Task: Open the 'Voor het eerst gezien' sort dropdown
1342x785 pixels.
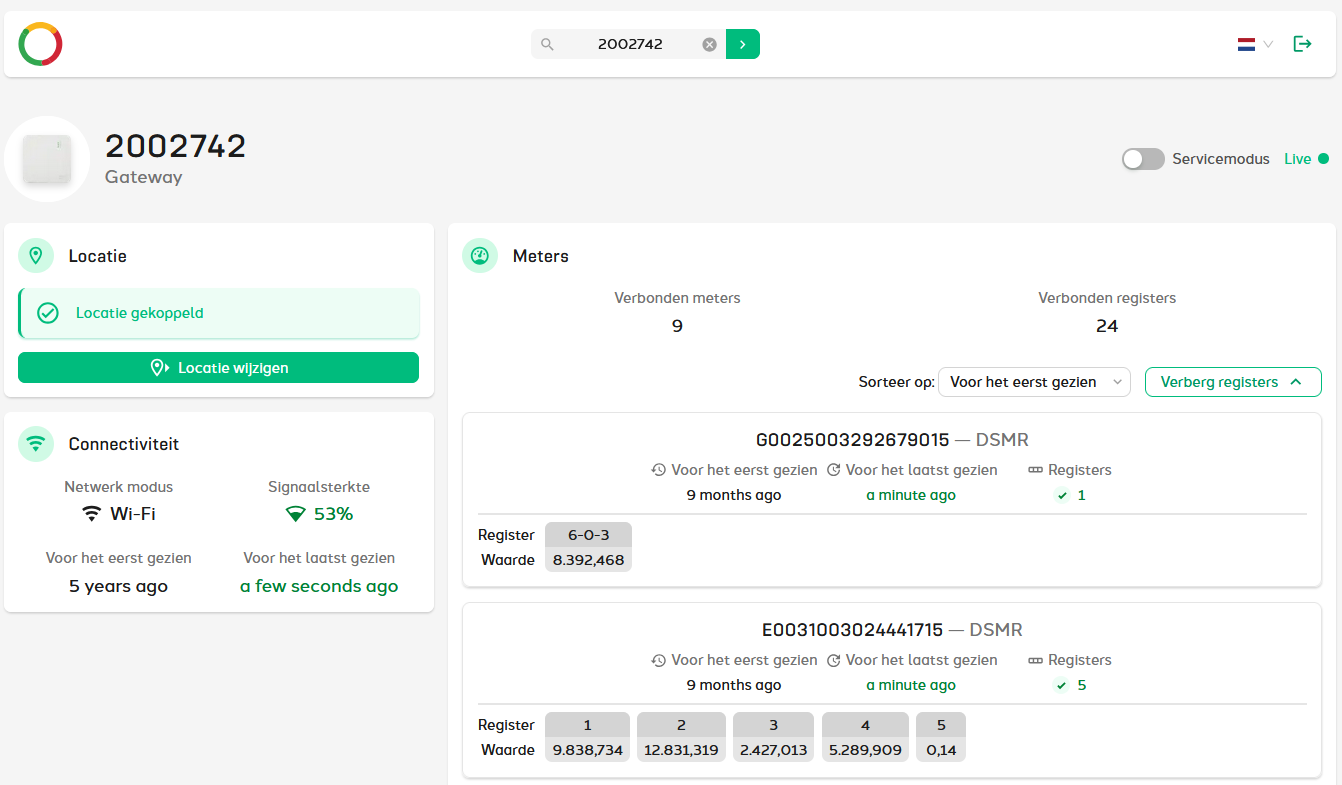Action: [x=1034, y=382]
